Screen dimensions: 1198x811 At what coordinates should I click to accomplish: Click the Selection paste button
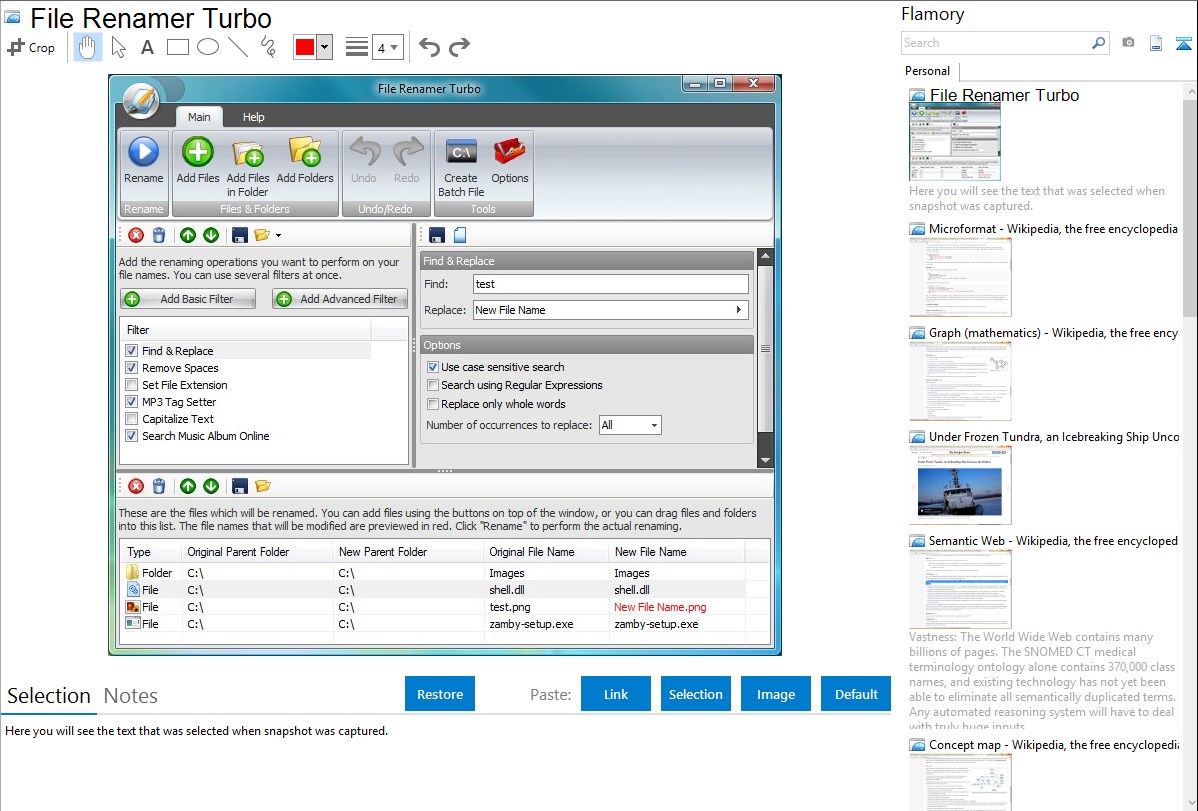coord(695,694)
